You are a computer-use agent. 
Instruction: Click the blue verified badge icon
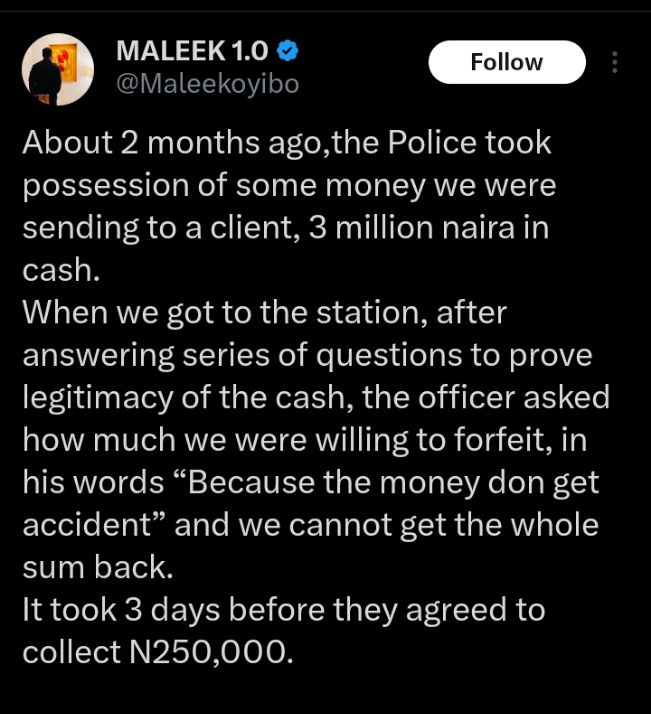point(289,50)
